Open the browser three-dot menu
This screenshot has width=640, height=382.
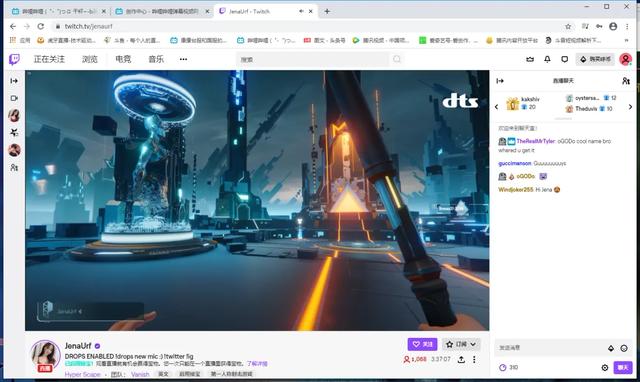[627, 26]
